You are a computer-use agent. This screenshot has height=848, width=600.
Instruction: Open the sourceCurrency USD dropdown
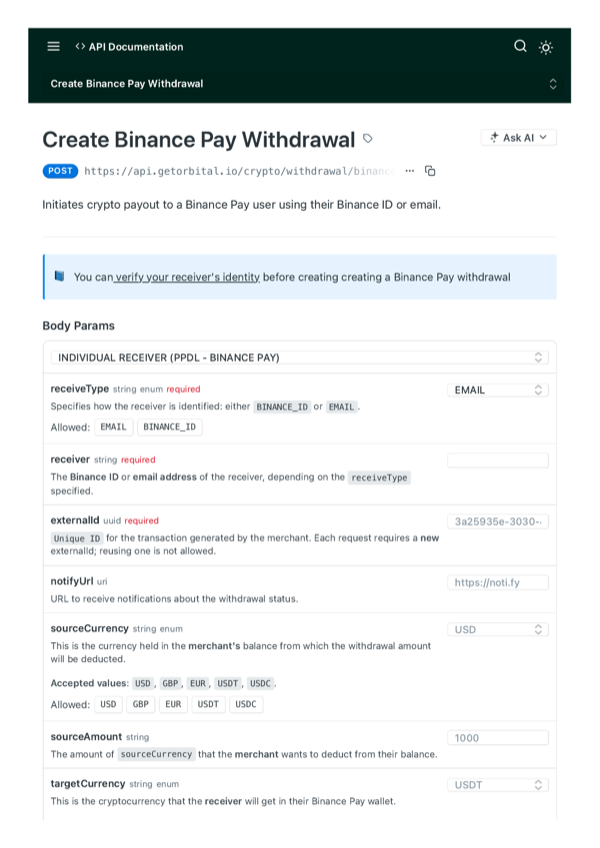pos(497,629)
